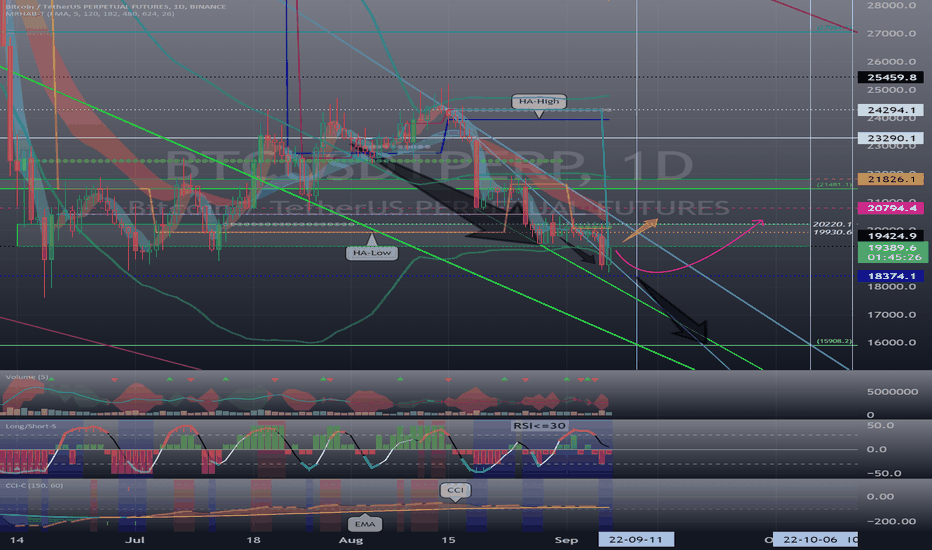
Task: Click the CCI callout label
Action: coord(455,490)
